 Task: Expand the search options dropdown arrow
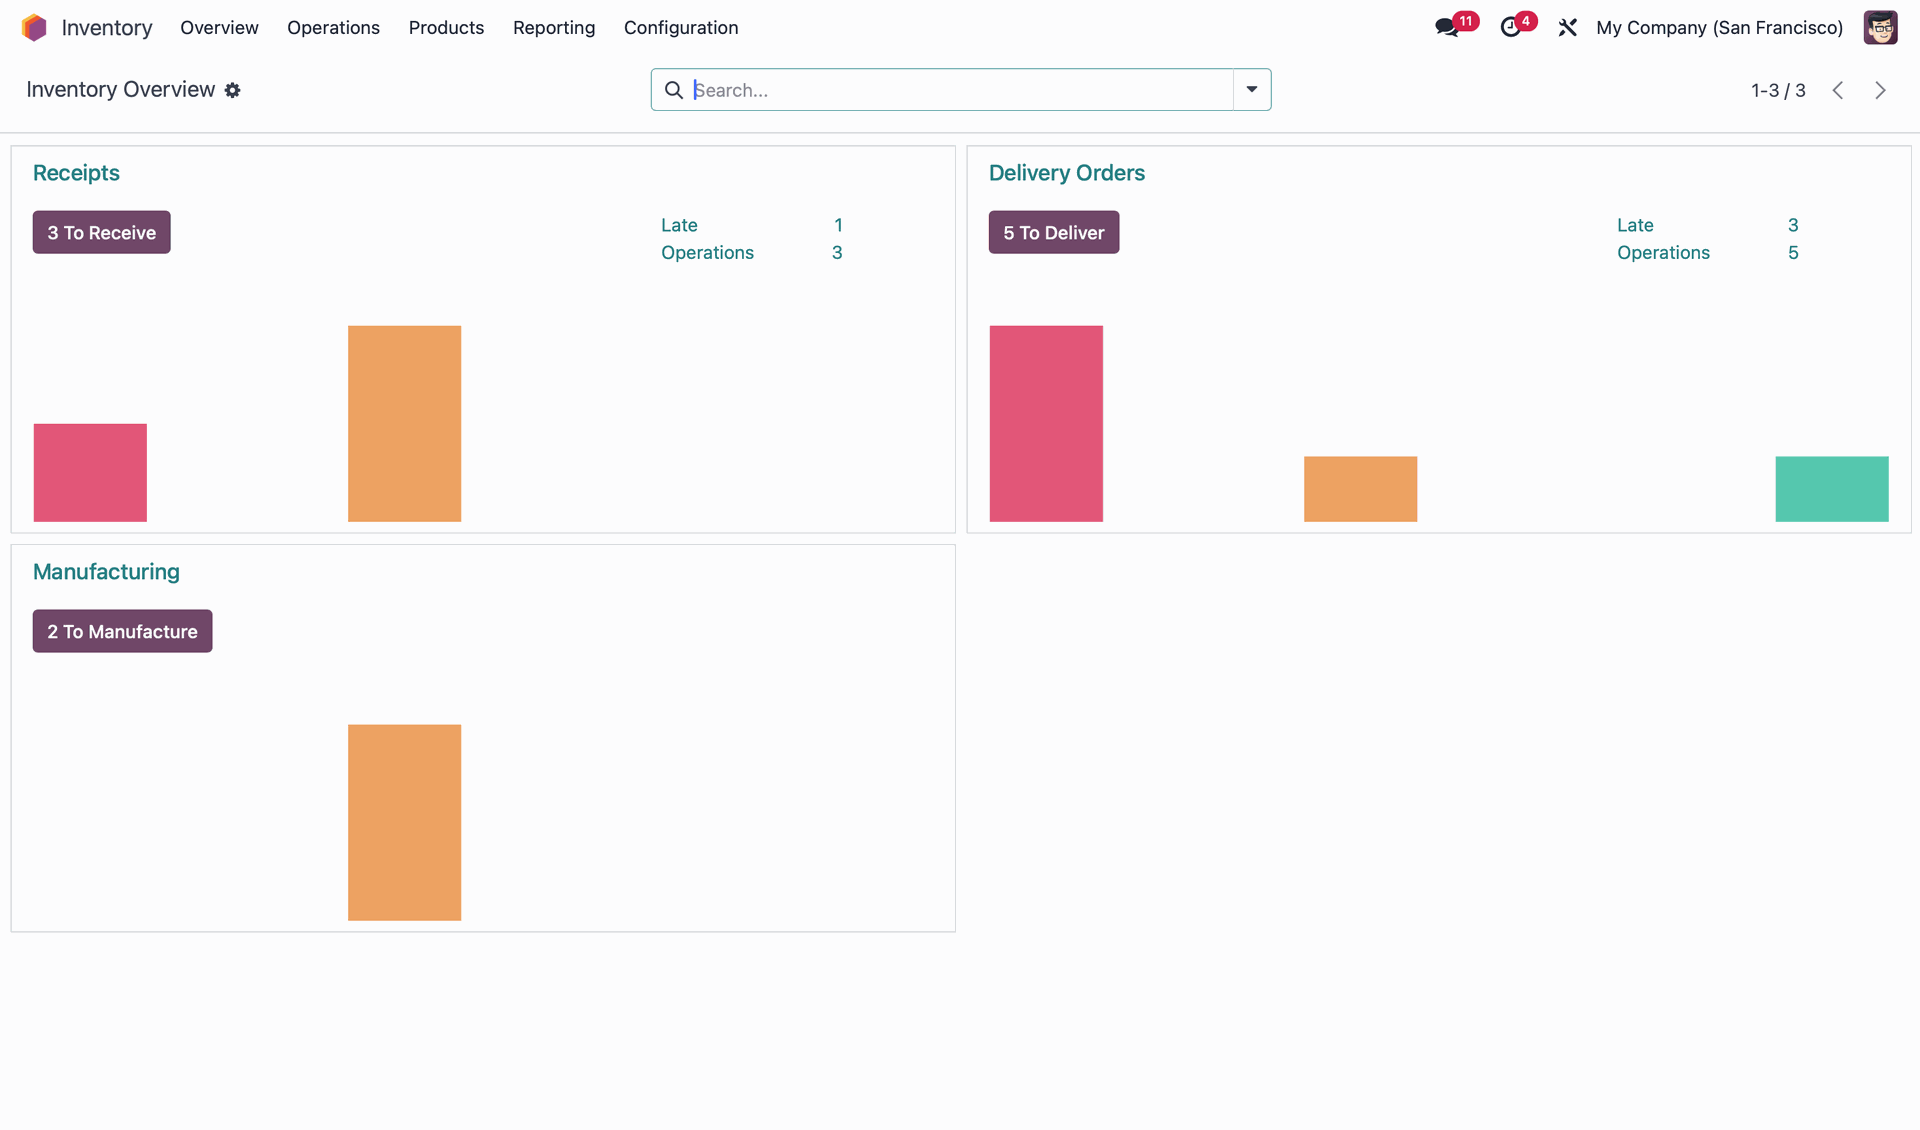pyautogui.click(x=1251, y=90)
